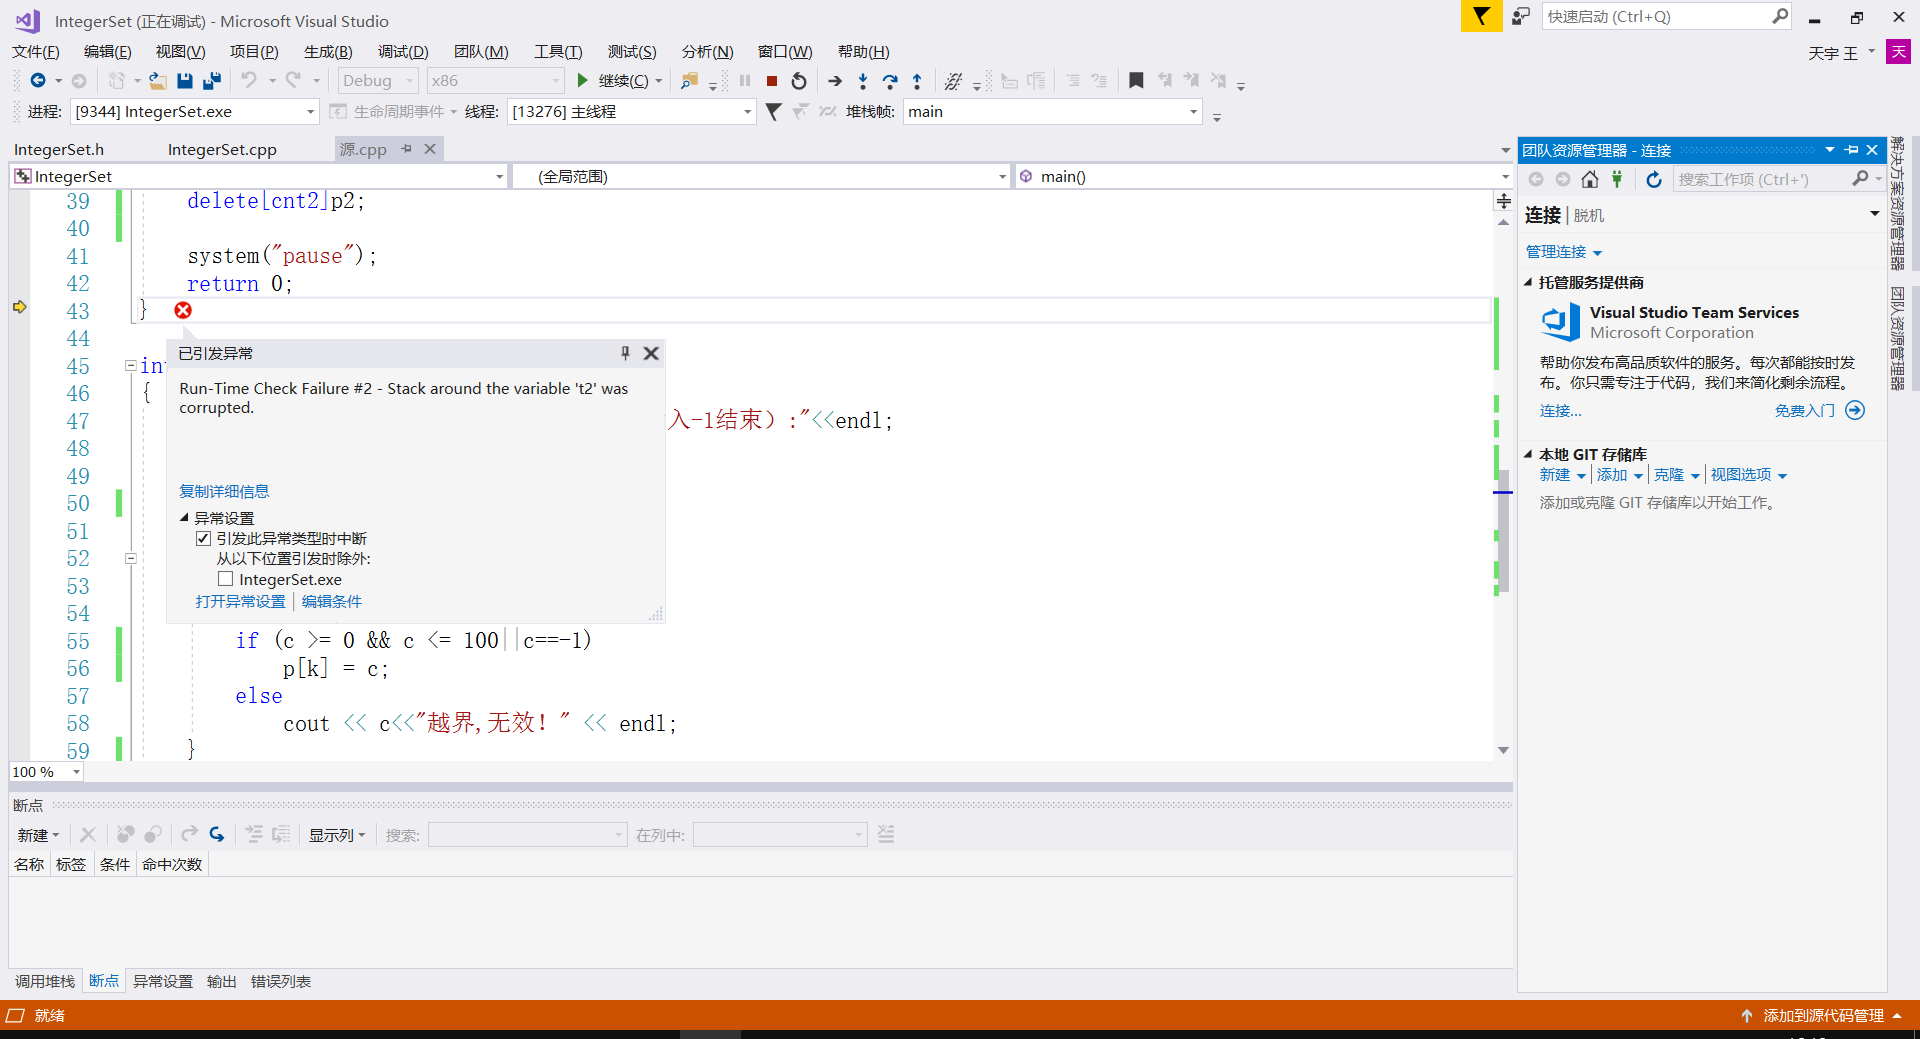Click the red exception error icon on line 43

coord(183,310)
